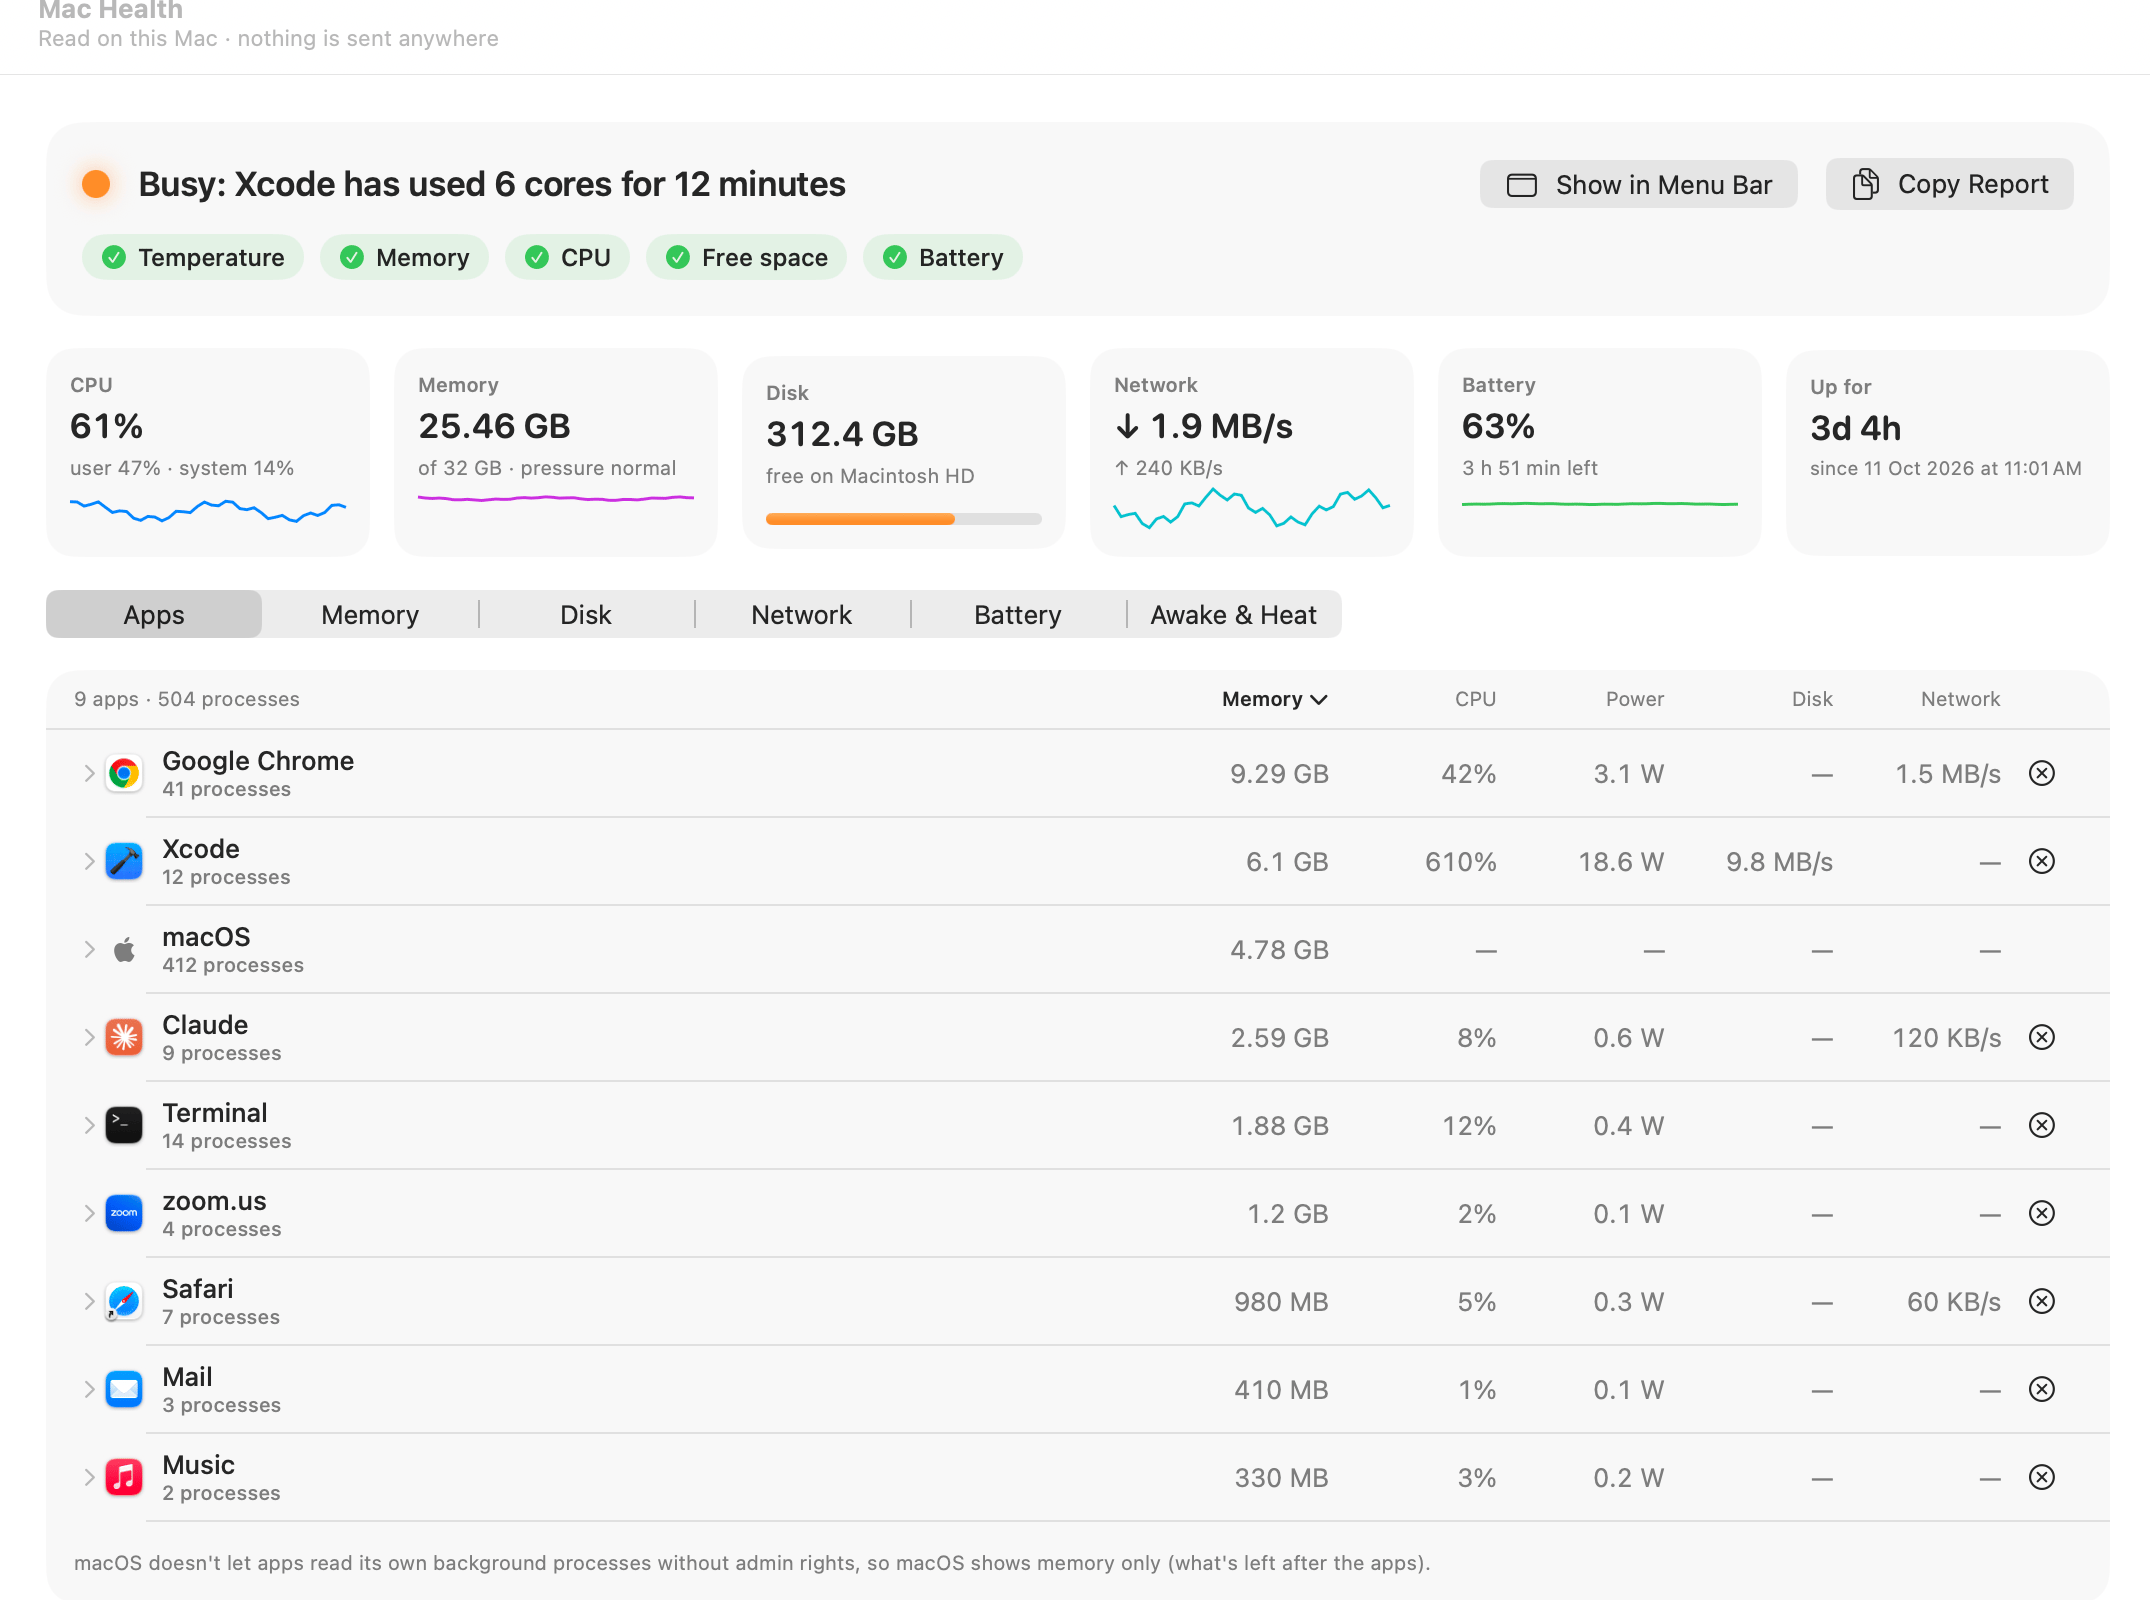Sort by the Disk column header
Viewport: 2150px width, 1600px height.
[1812, 699]
